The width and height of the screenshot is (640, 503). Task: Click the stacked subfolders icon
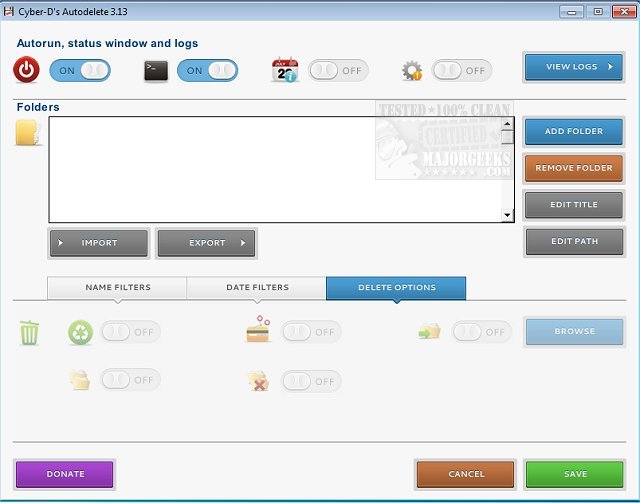click(80, 380)
